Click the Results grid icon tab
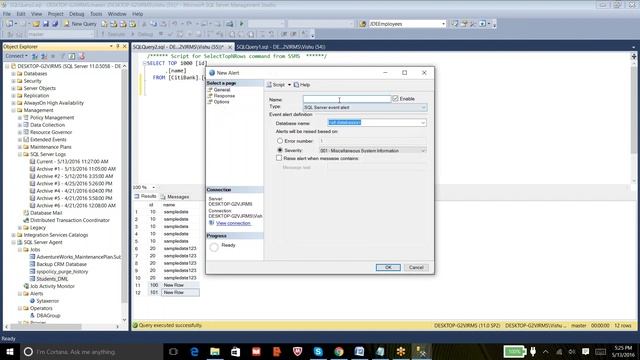This screenshot has height=360, width=640. click(x=145, y=196)
